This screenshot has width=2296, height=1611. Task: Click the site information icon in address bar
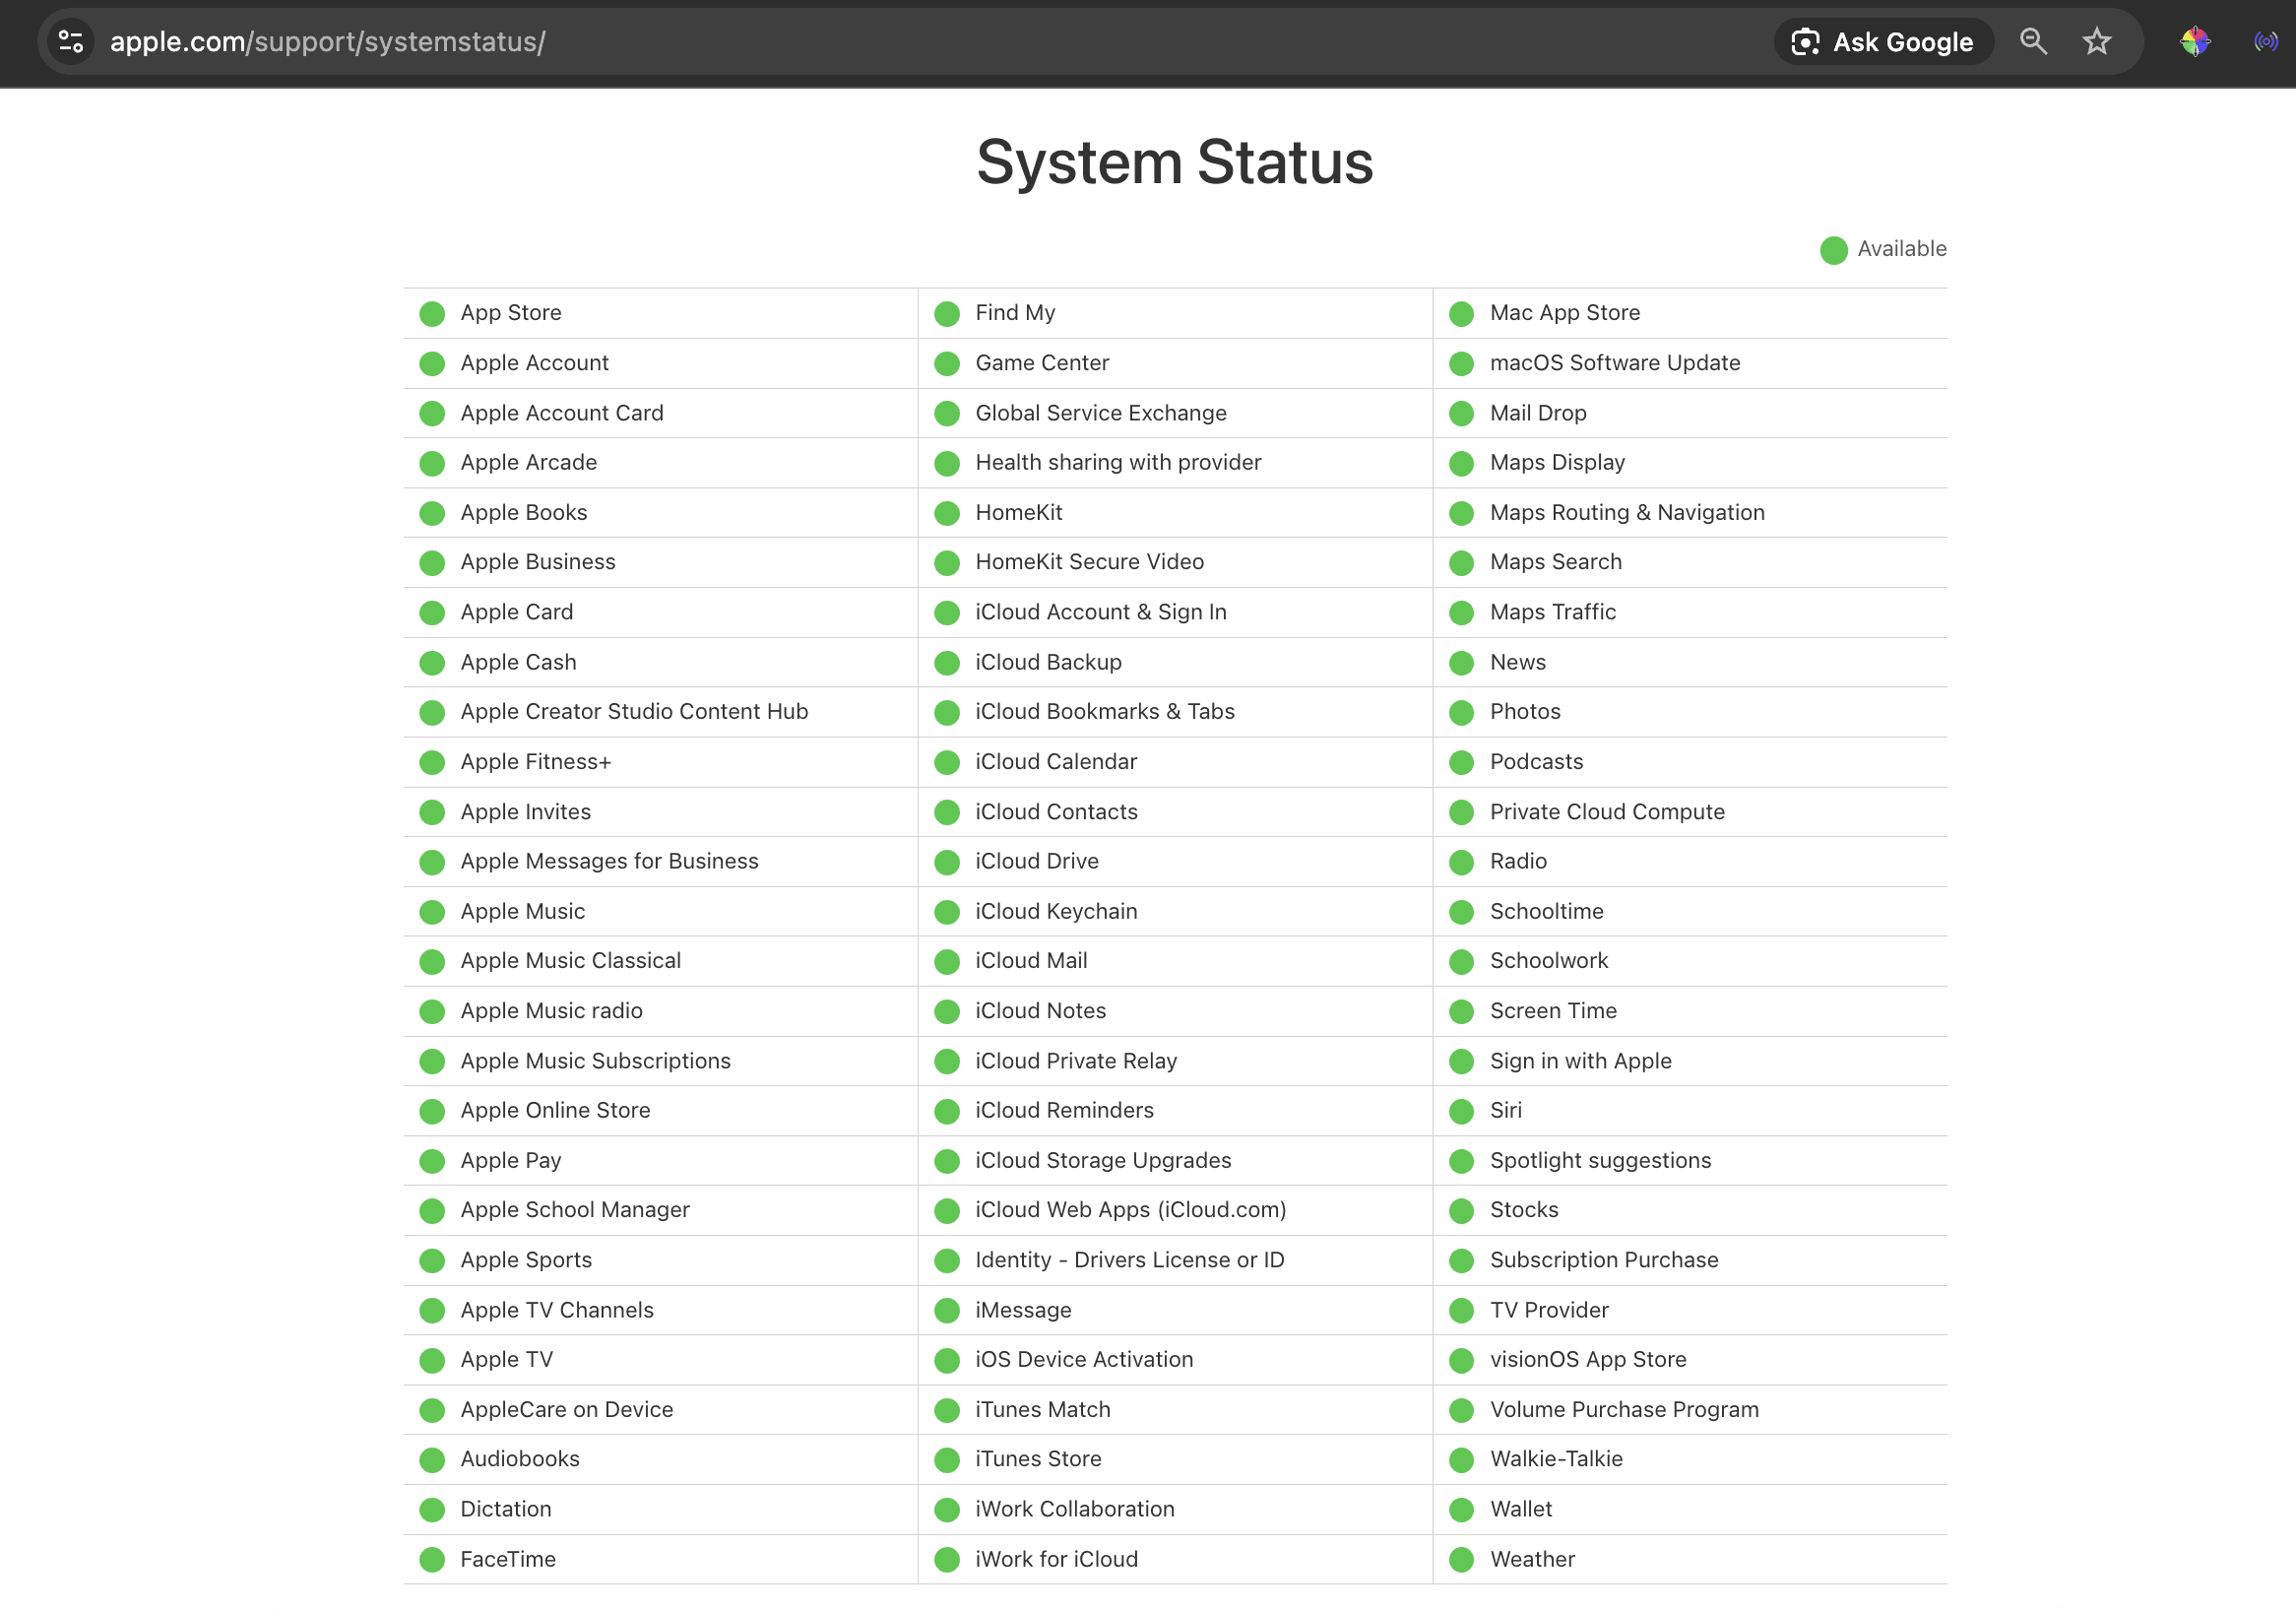point(71,42)
